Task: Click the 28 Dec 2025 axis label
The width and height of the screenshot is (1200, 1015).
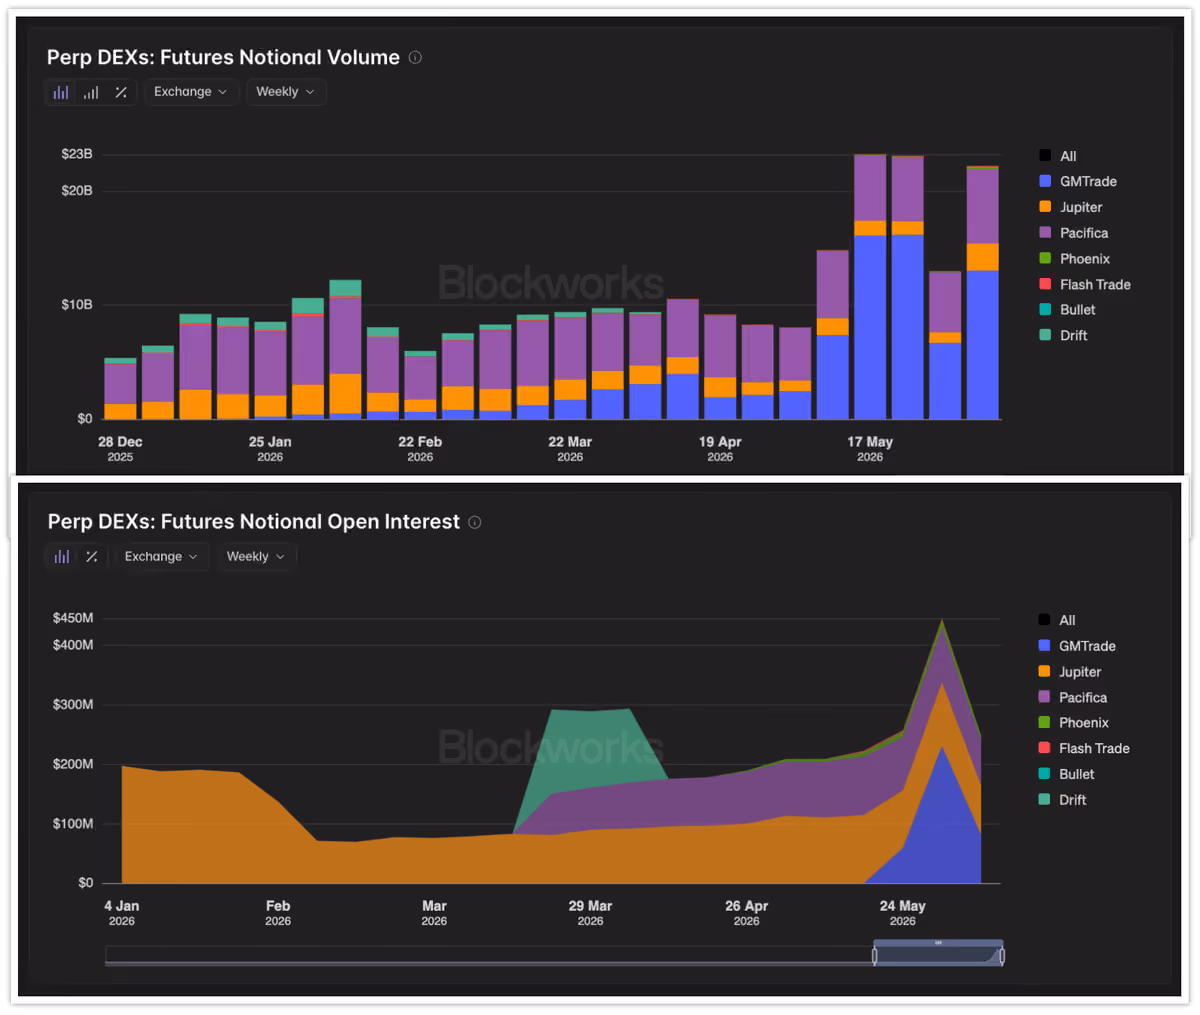Action: click(x=120, y=449)
